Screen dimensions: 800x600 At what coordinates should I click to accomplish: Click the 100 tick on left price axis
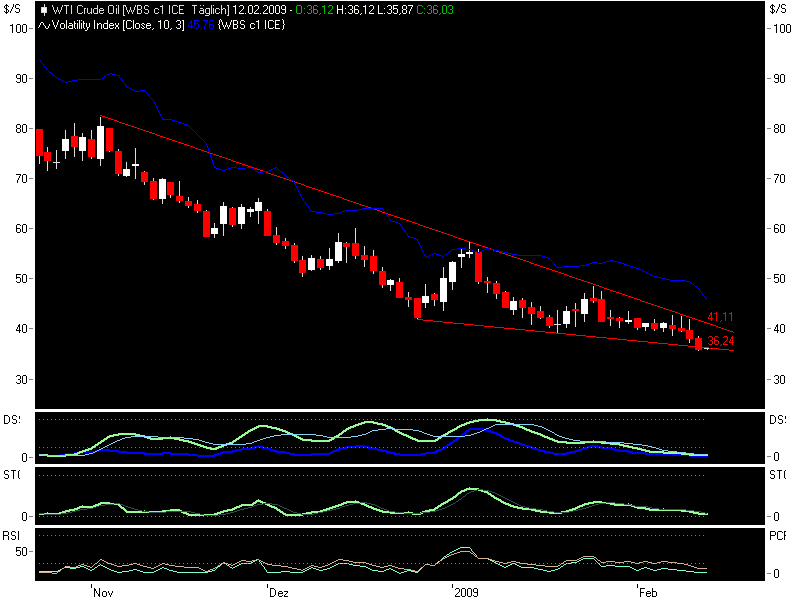pyautogui.click(x=18, y=29)
